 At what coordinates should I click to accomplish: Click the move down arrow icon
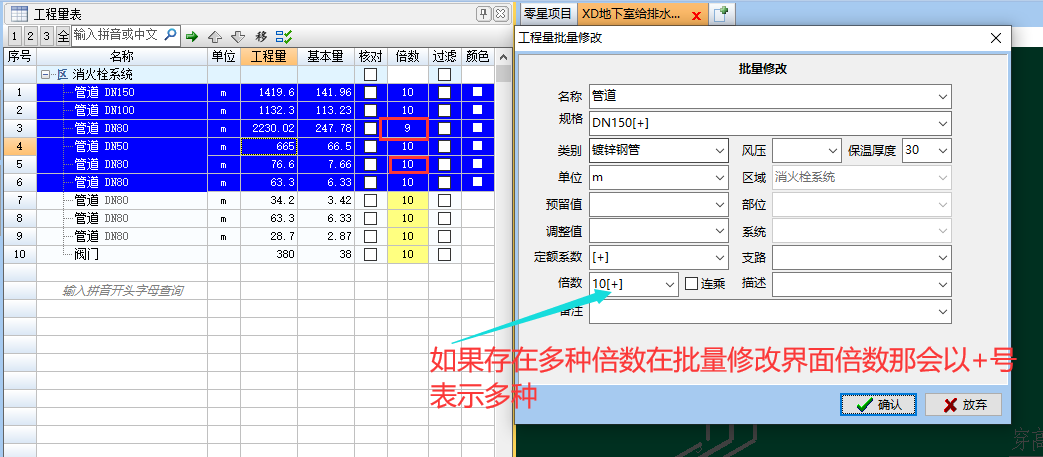(237, 36)
